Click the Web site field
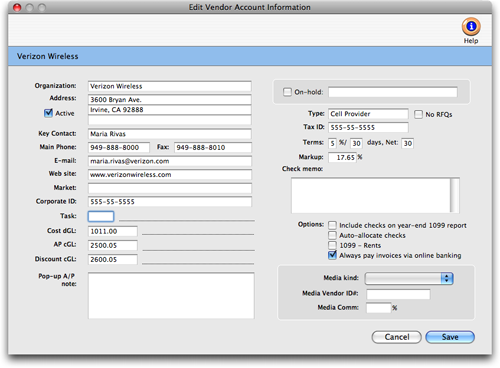This screenshot has height=368, width=500. (170, 175)
